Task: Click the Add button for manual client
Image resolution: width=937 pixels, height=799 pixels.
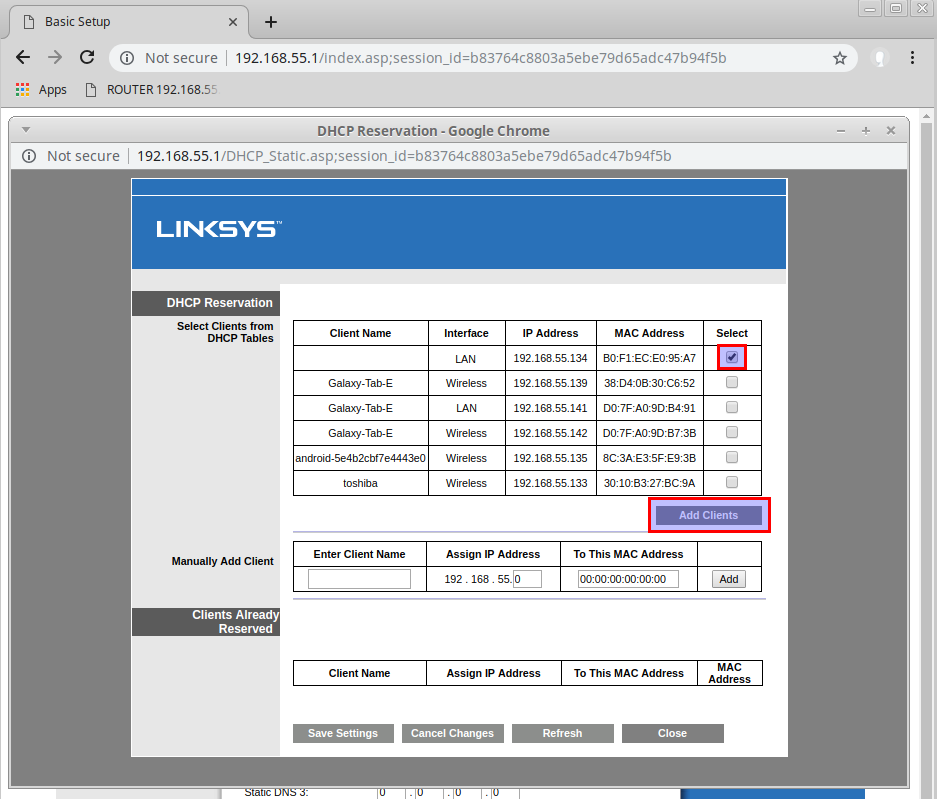Action: (728, 579)
